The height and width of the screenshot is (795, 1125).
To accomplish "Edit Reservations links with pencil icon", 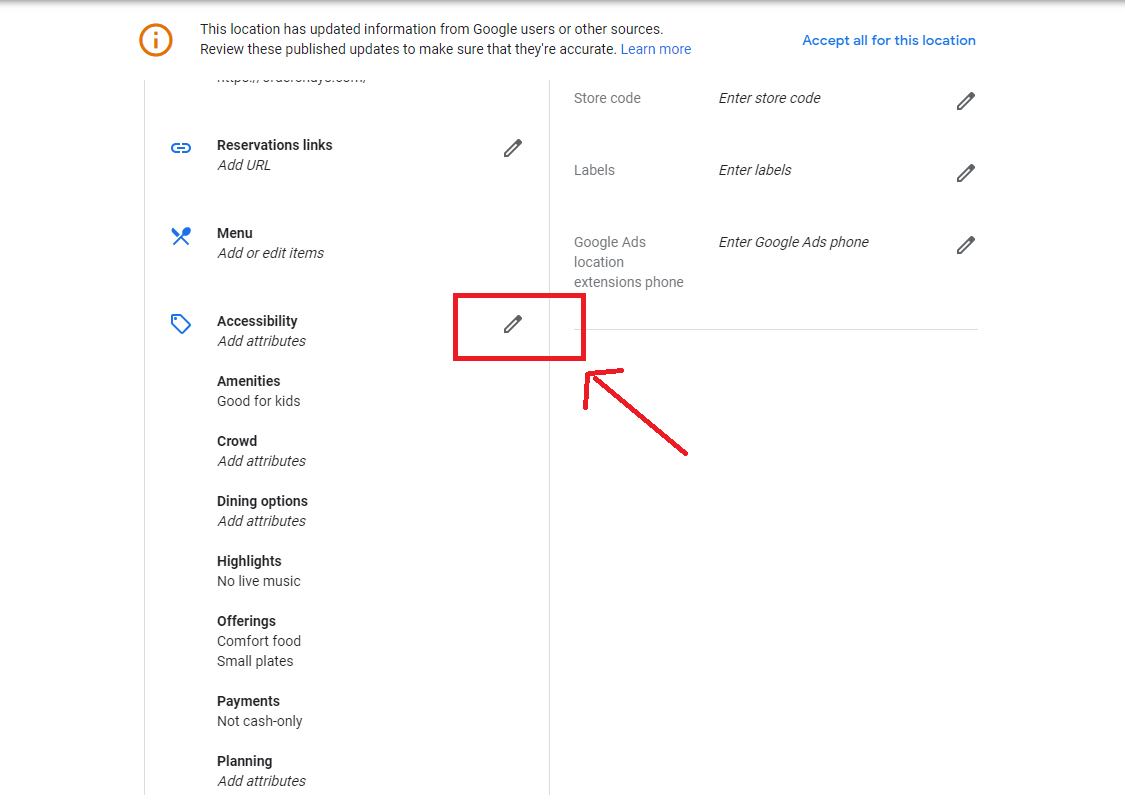I will coord(513,148).
